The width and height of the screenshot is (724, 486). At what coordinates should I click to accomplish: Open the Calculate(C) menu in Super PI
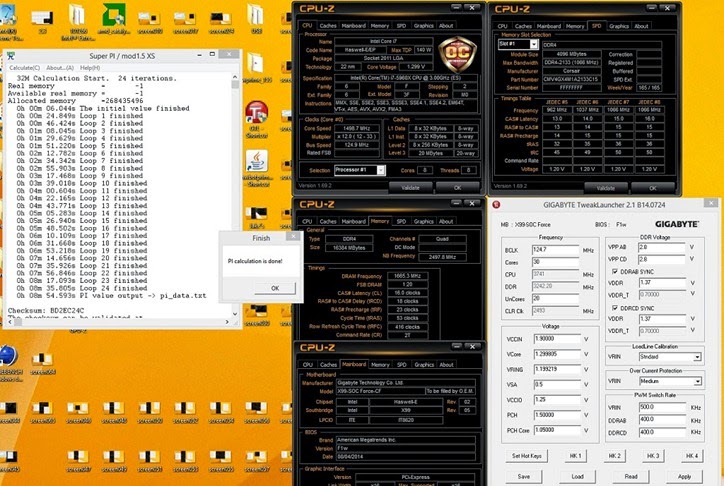tap(24, 67)
